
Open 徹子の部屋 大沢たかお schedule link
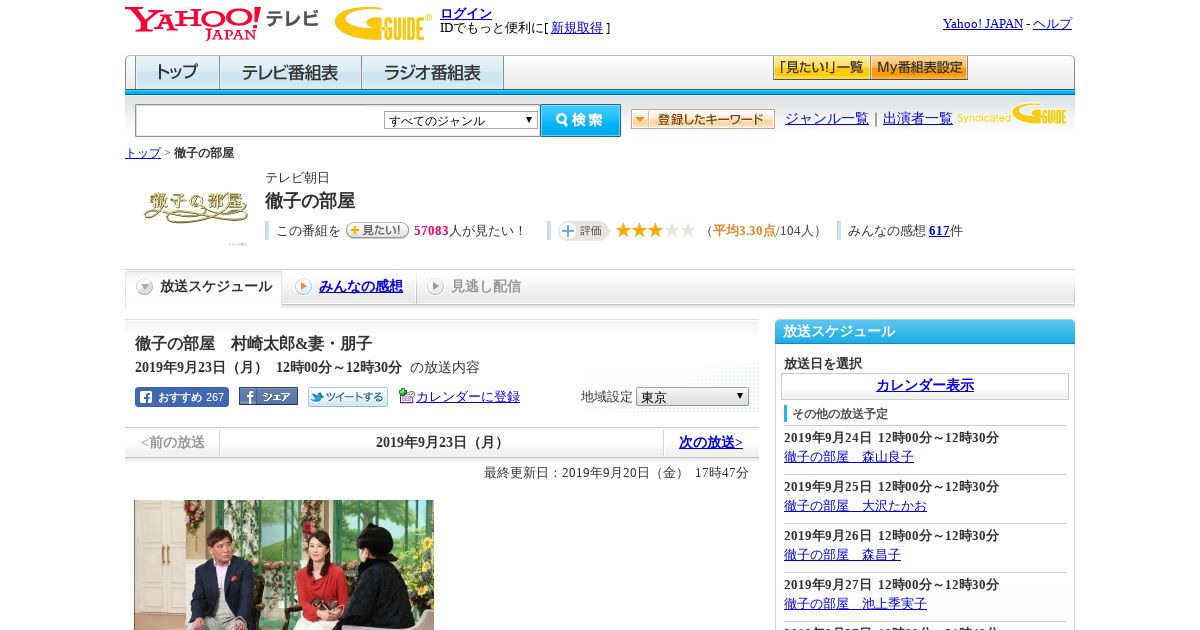tap(855, 506)
